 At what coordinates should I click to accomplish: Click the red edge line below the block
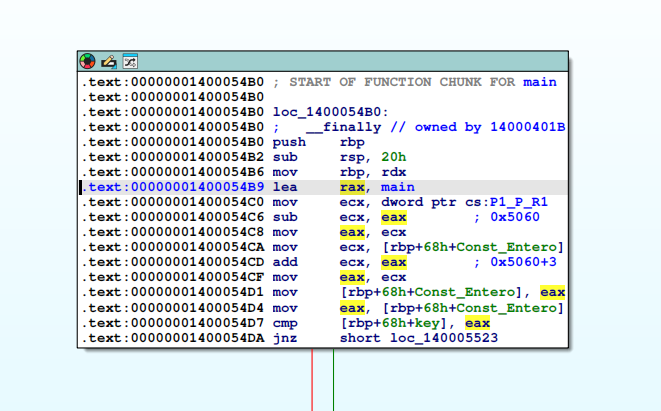tap(312, 380)
